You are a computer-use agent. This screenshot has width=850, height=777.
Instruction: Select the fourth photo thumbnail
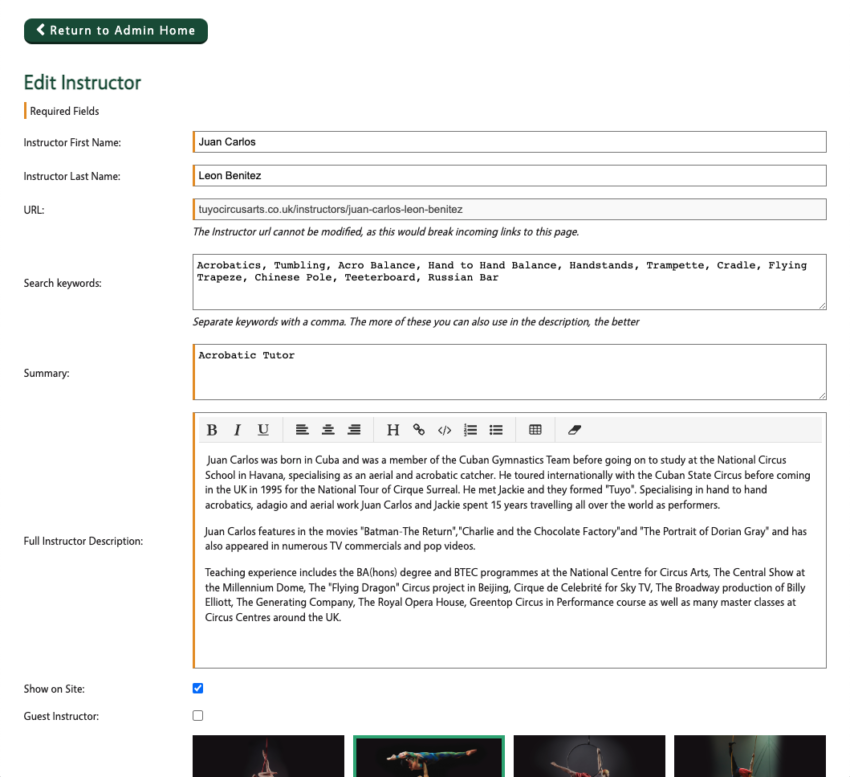coord(750,756)
